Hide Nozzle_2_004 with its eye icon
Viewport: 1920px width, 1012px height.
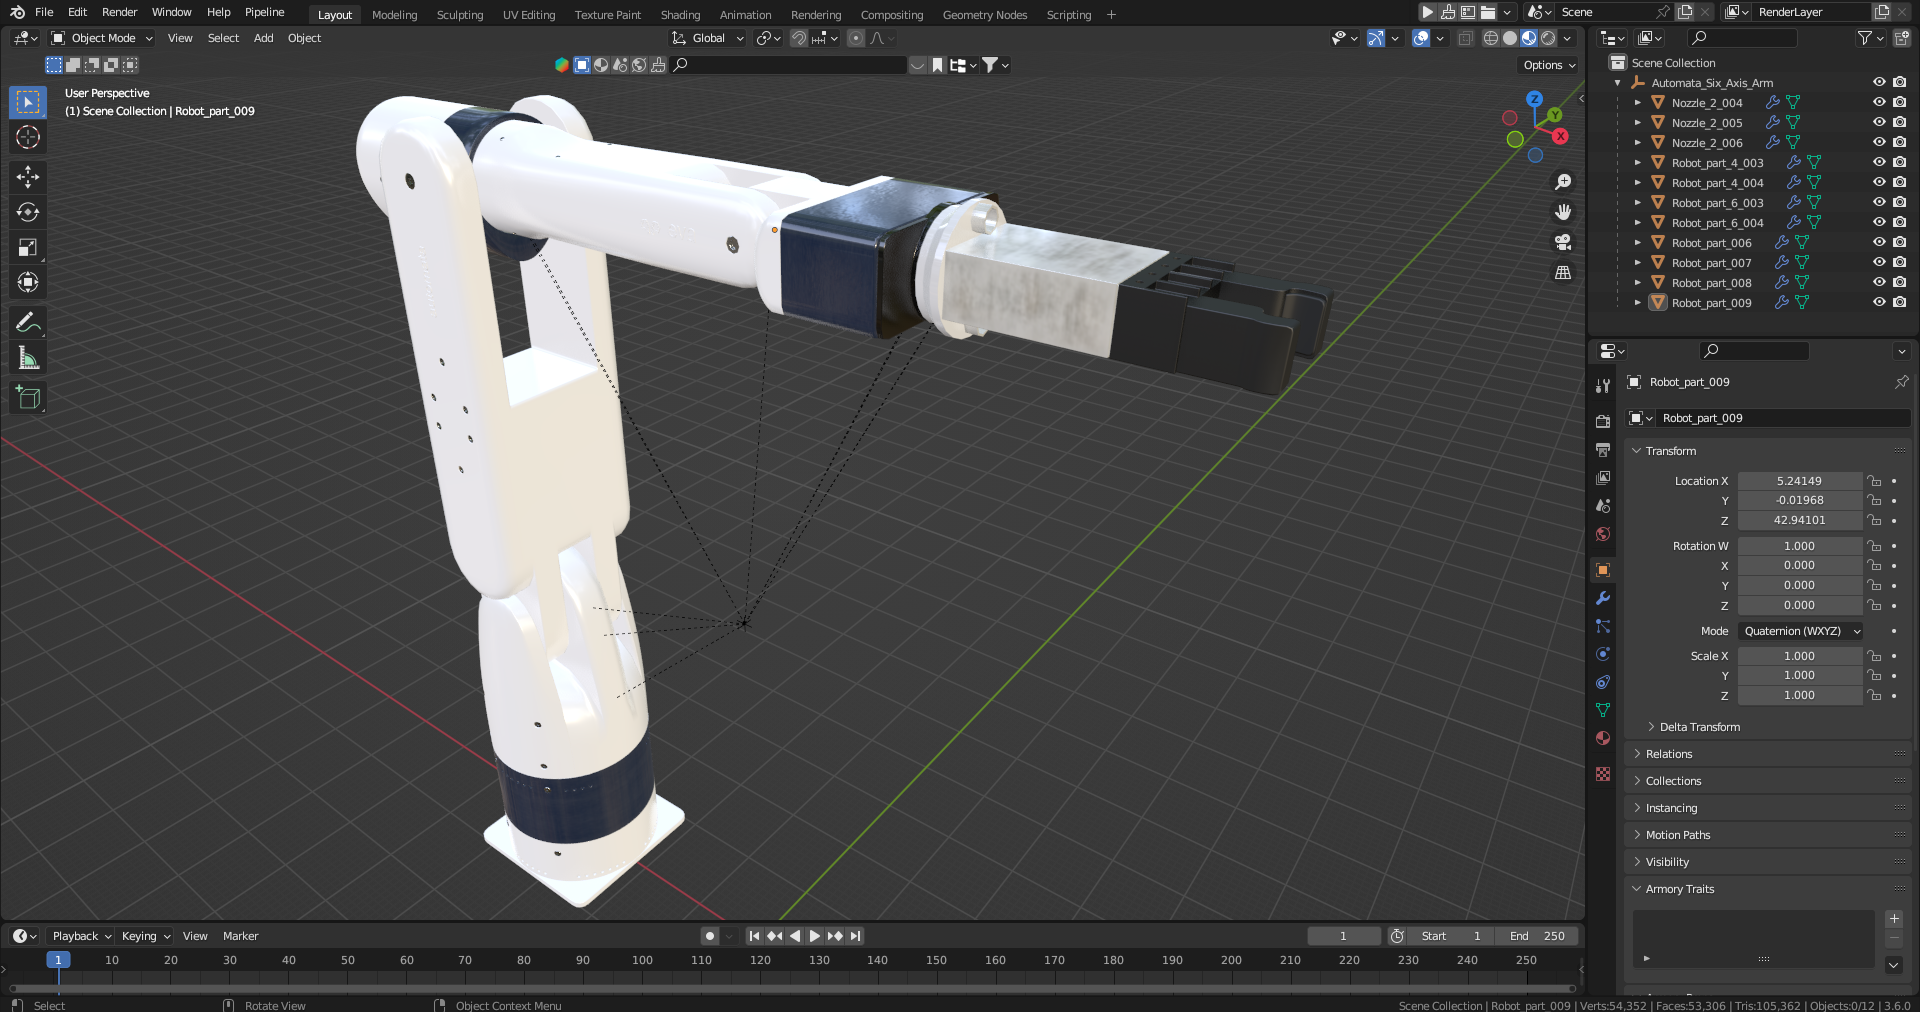coord(1879,102)
